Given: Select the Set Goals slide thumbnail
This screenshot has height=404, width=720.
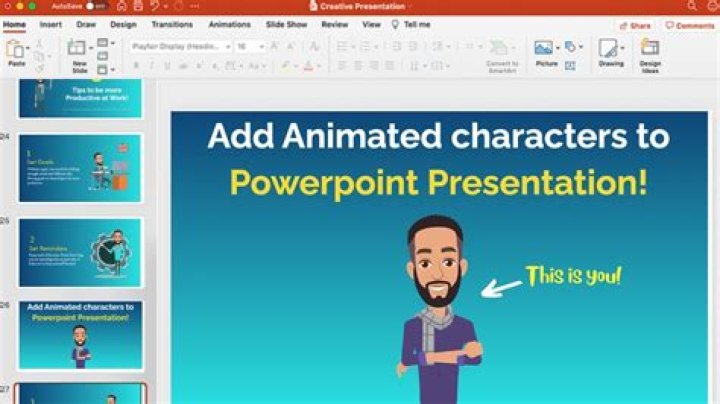Looking at the screenshot, I should coord(80,168).
